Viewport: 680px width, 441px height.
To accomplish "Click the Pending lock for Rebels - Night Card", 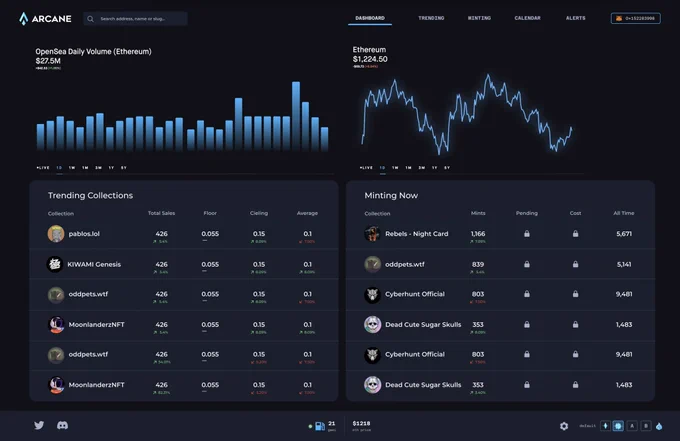I will pyautogui.click(x=526, y=234).
